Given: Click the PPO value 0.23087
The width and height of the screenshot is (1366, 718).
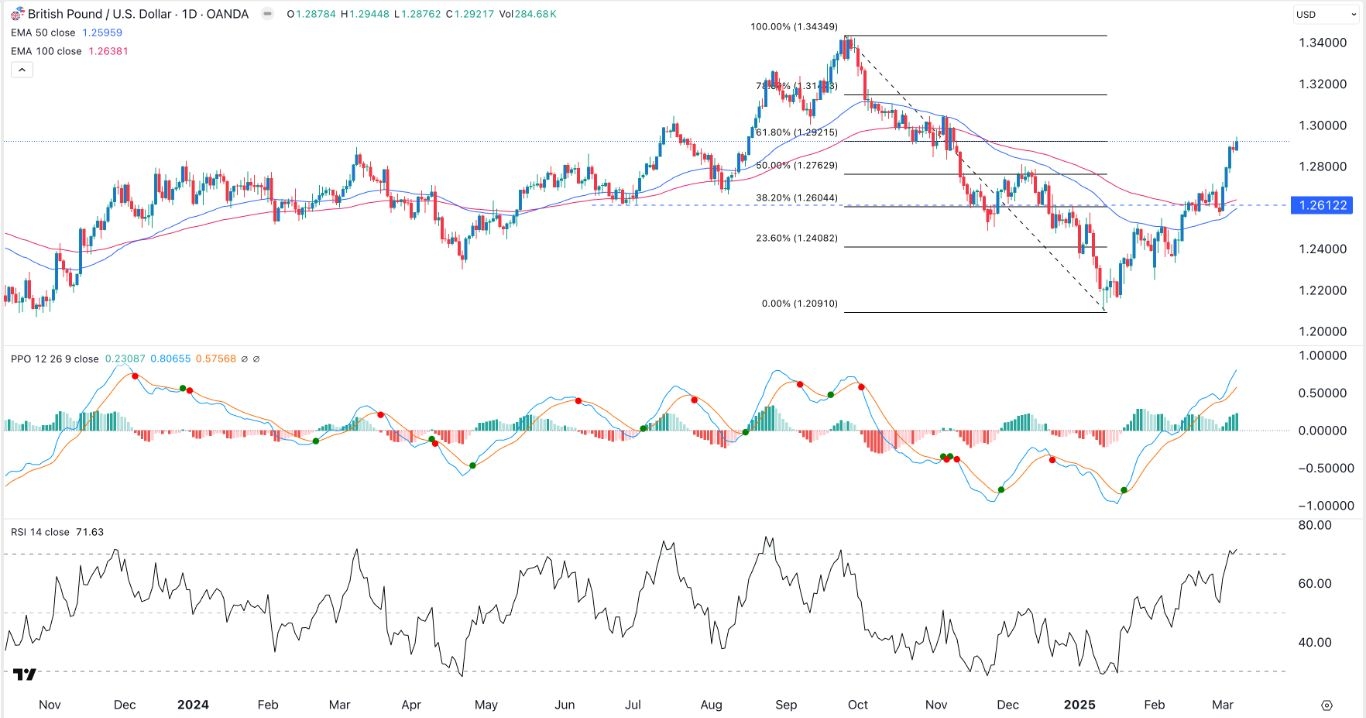Looking at the screenshot, I should 125,359.
